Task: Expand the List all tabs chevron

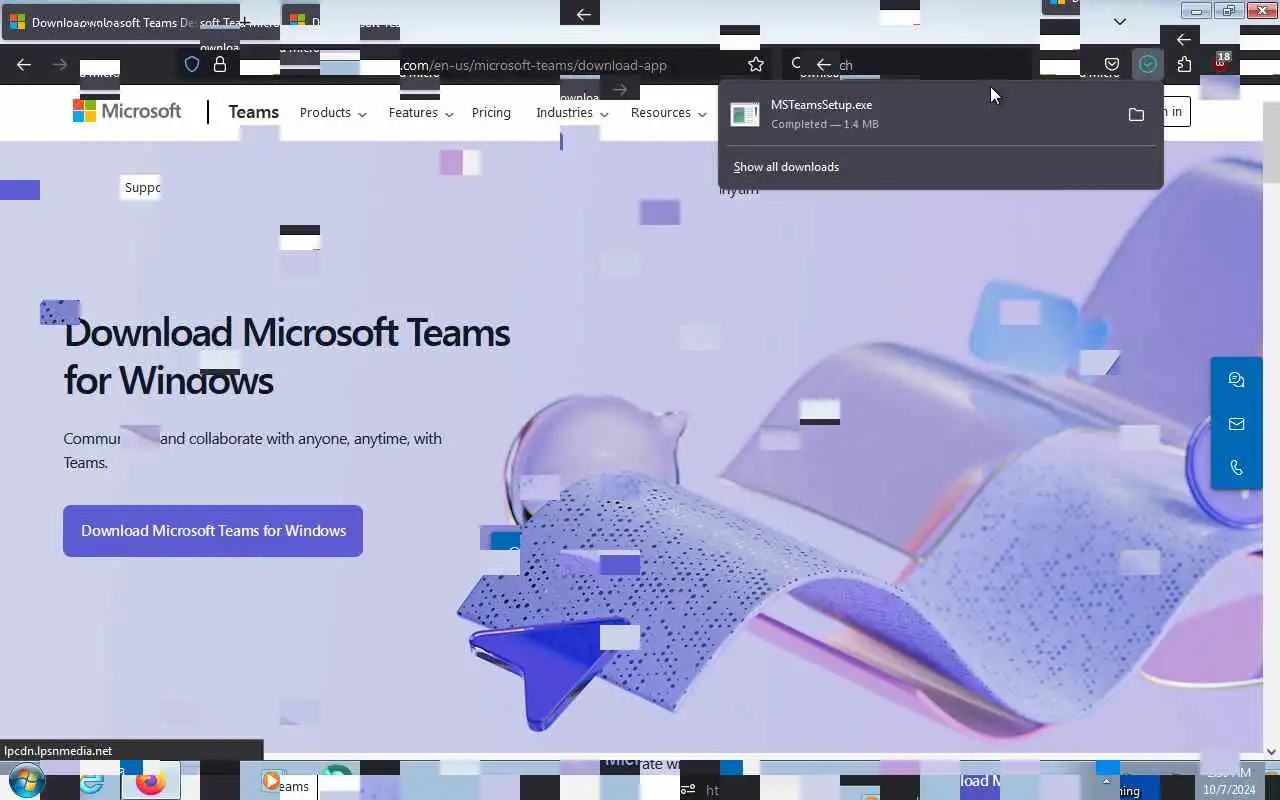Action: pos(1120,22)
